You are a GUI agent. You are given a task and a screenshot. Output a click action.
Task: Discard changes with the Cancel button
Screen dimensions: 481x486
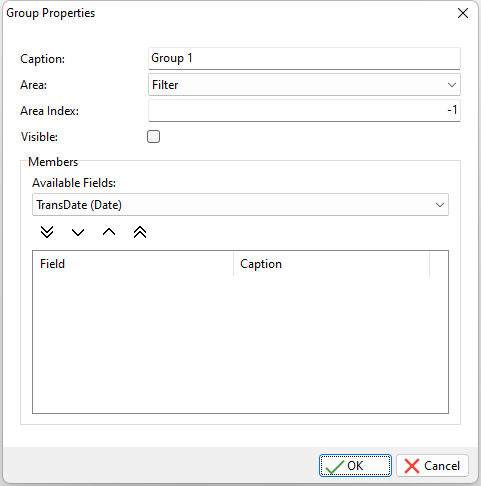[x=433, y=466]
